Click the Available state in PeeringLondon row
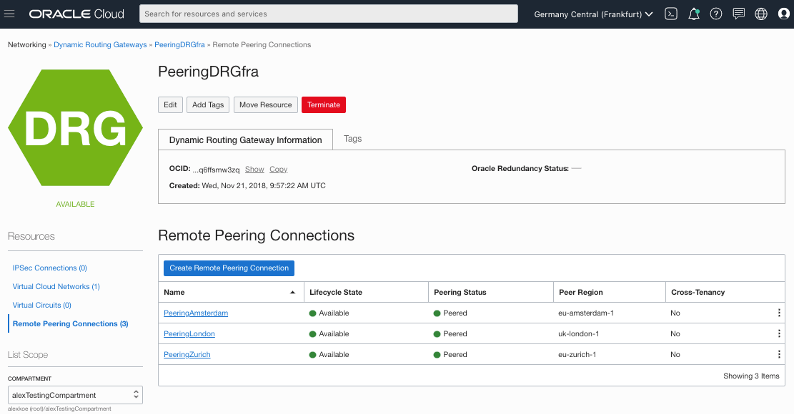 [329, 334]
